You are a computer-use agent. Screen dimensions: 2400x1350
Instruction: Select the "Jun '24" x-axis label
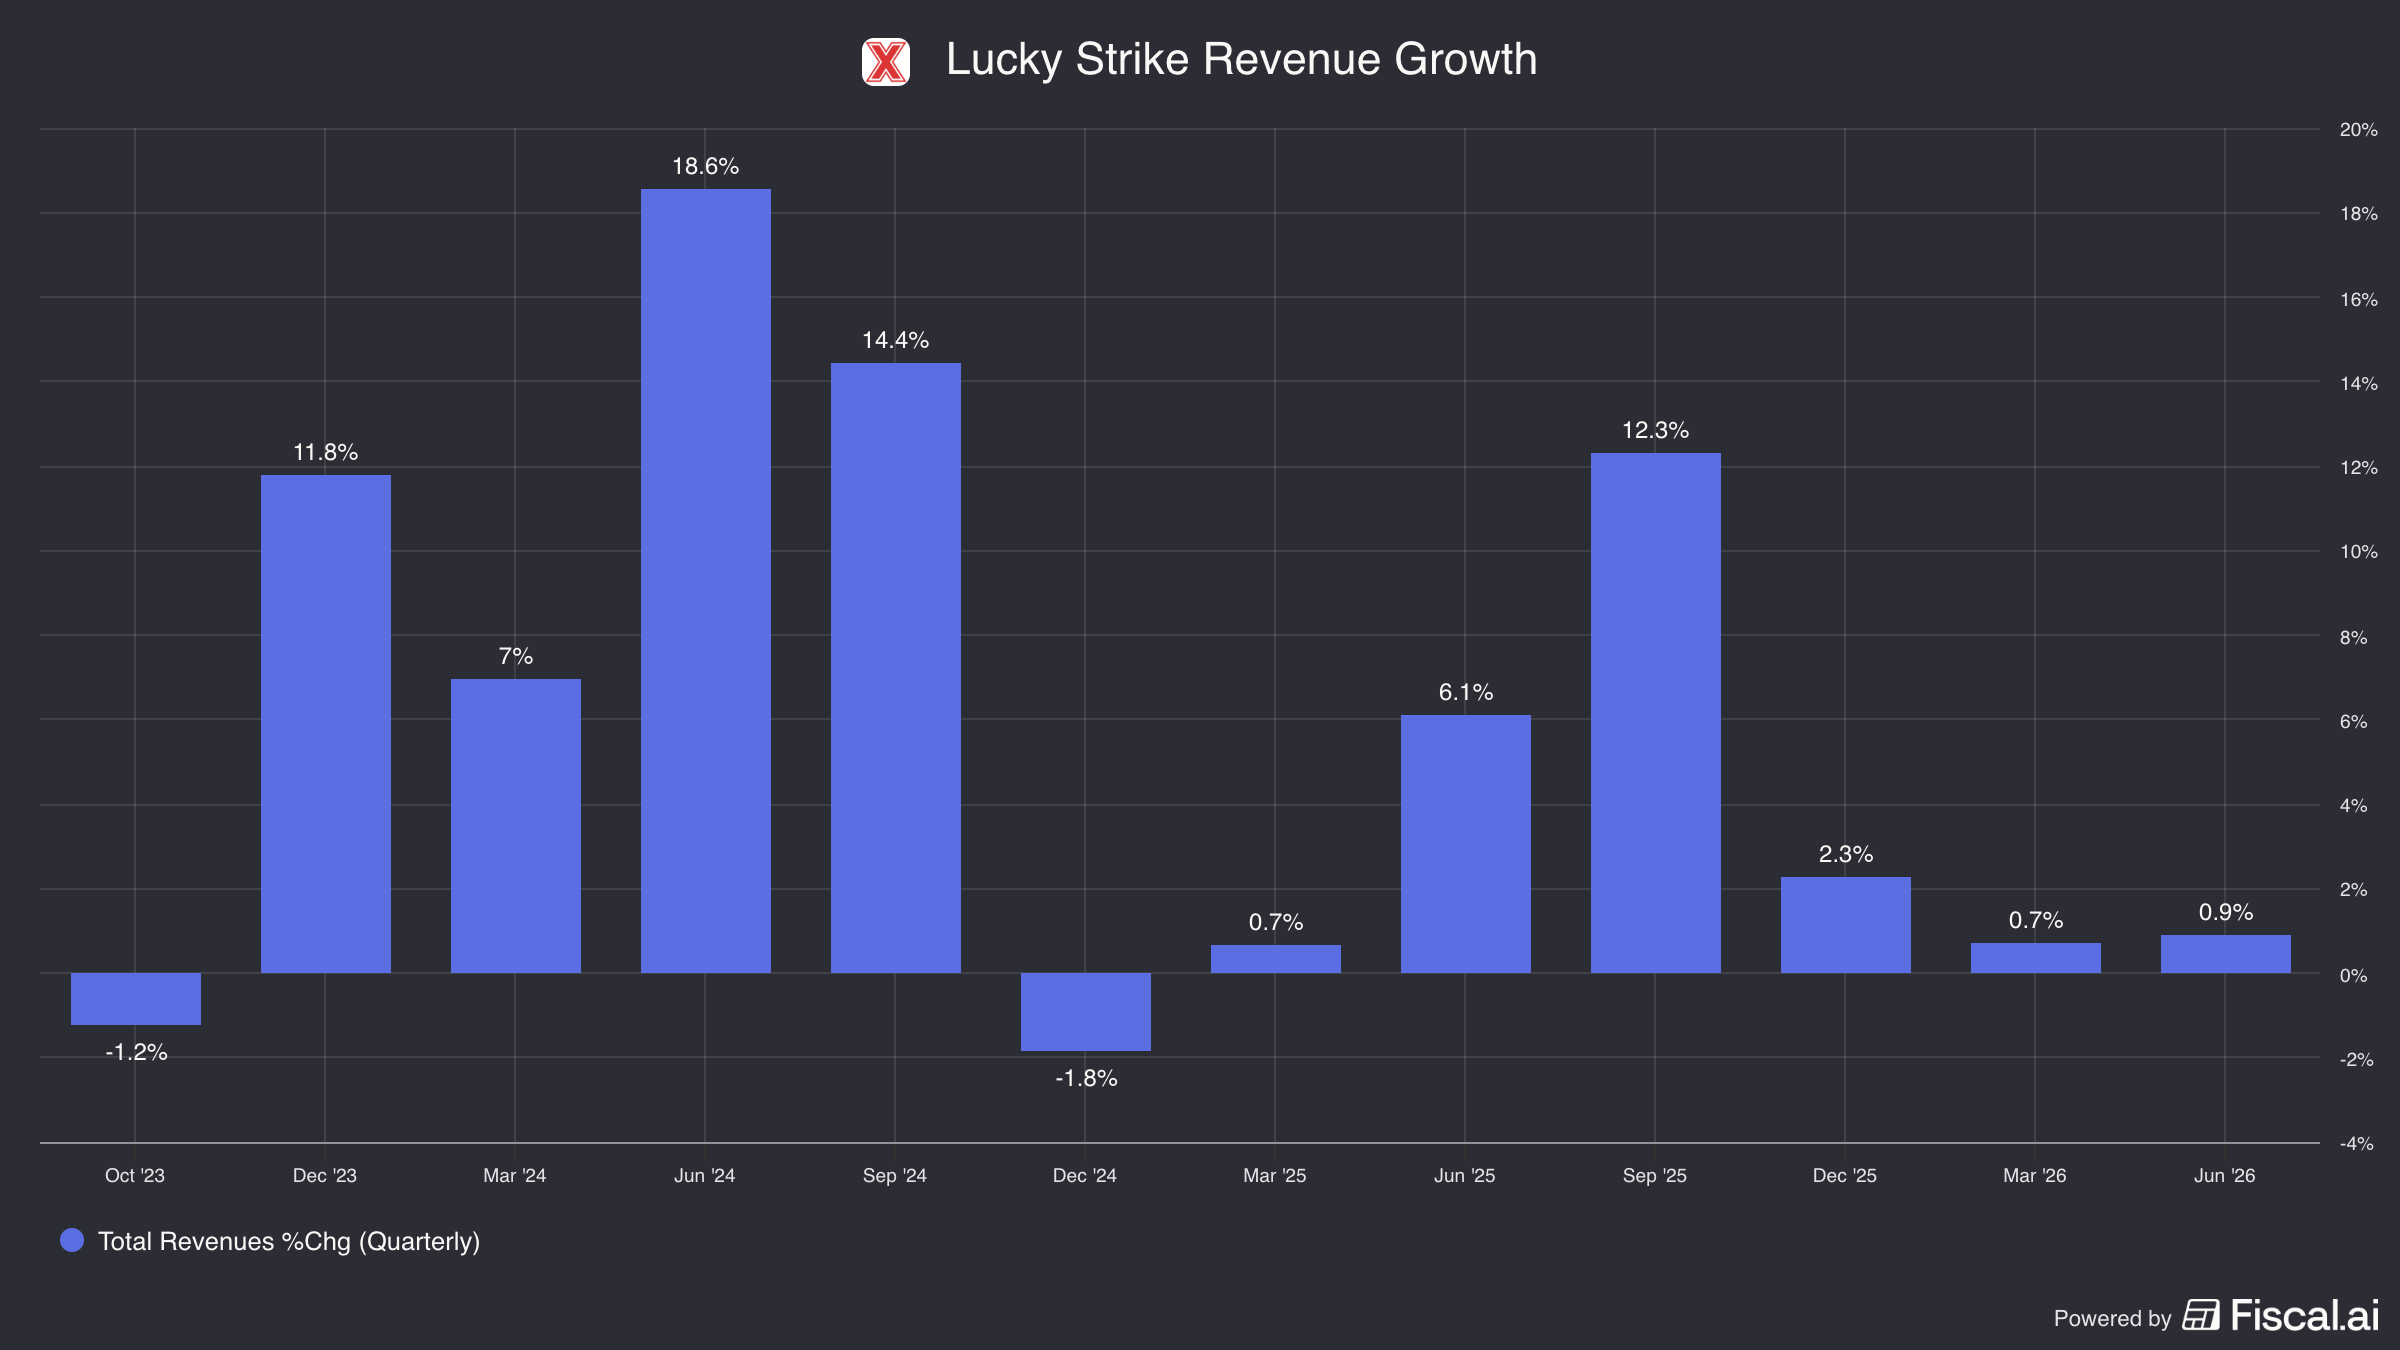pos(705,1175)
